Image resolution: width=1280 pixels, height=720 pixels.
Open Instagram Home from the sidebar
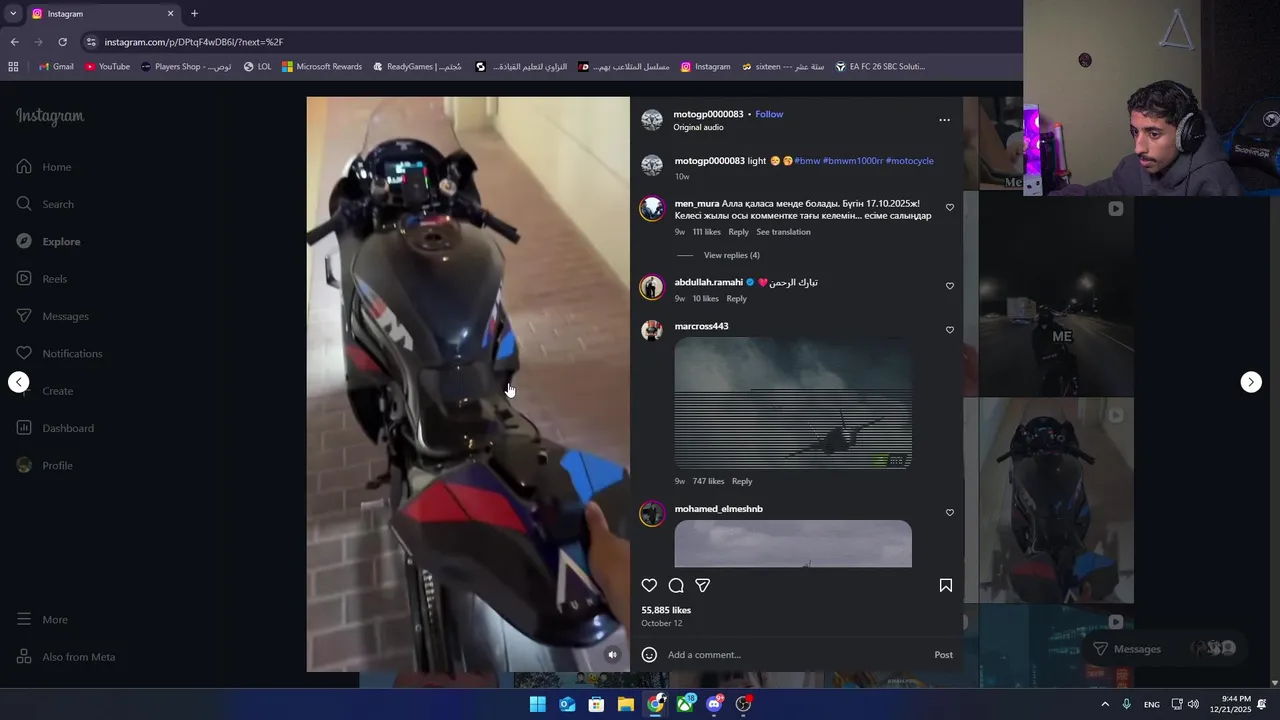[x=44, y=167]
